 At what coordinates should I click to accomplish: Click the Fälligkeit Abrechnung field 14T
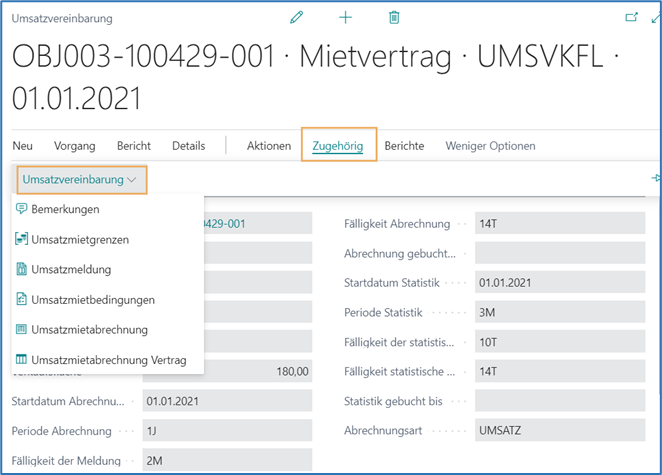pos(560,223)
